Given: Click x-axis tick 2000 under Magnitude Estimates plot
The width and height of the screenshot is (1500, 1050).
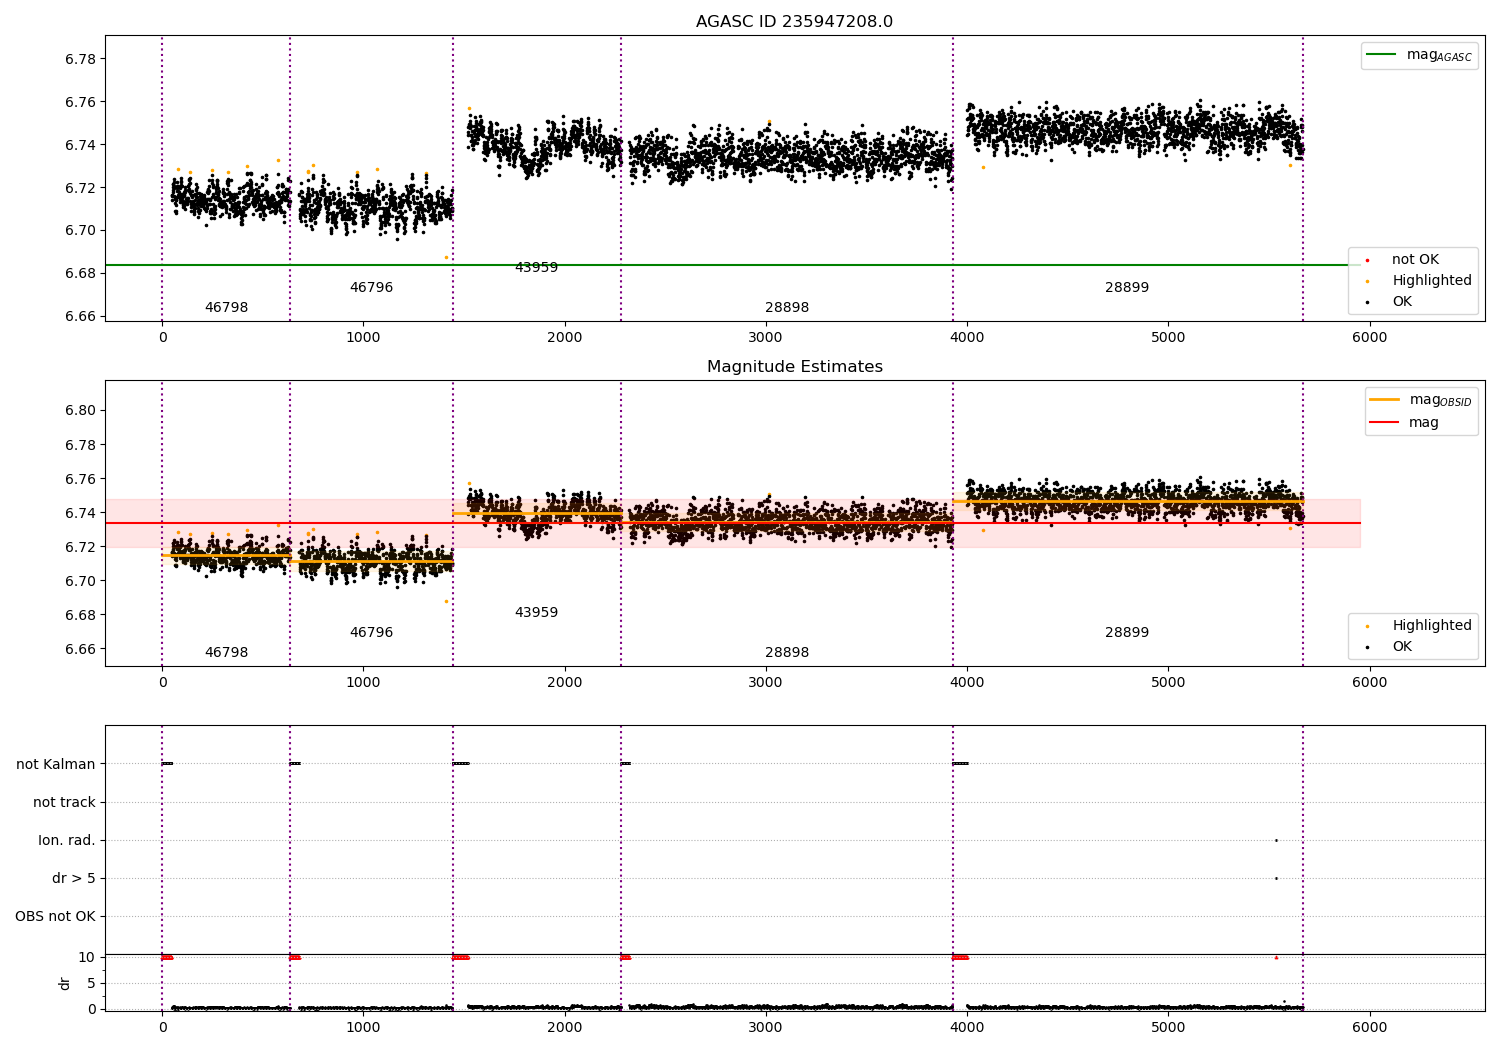Looking at the screenshot, I should tap(565, 682).
